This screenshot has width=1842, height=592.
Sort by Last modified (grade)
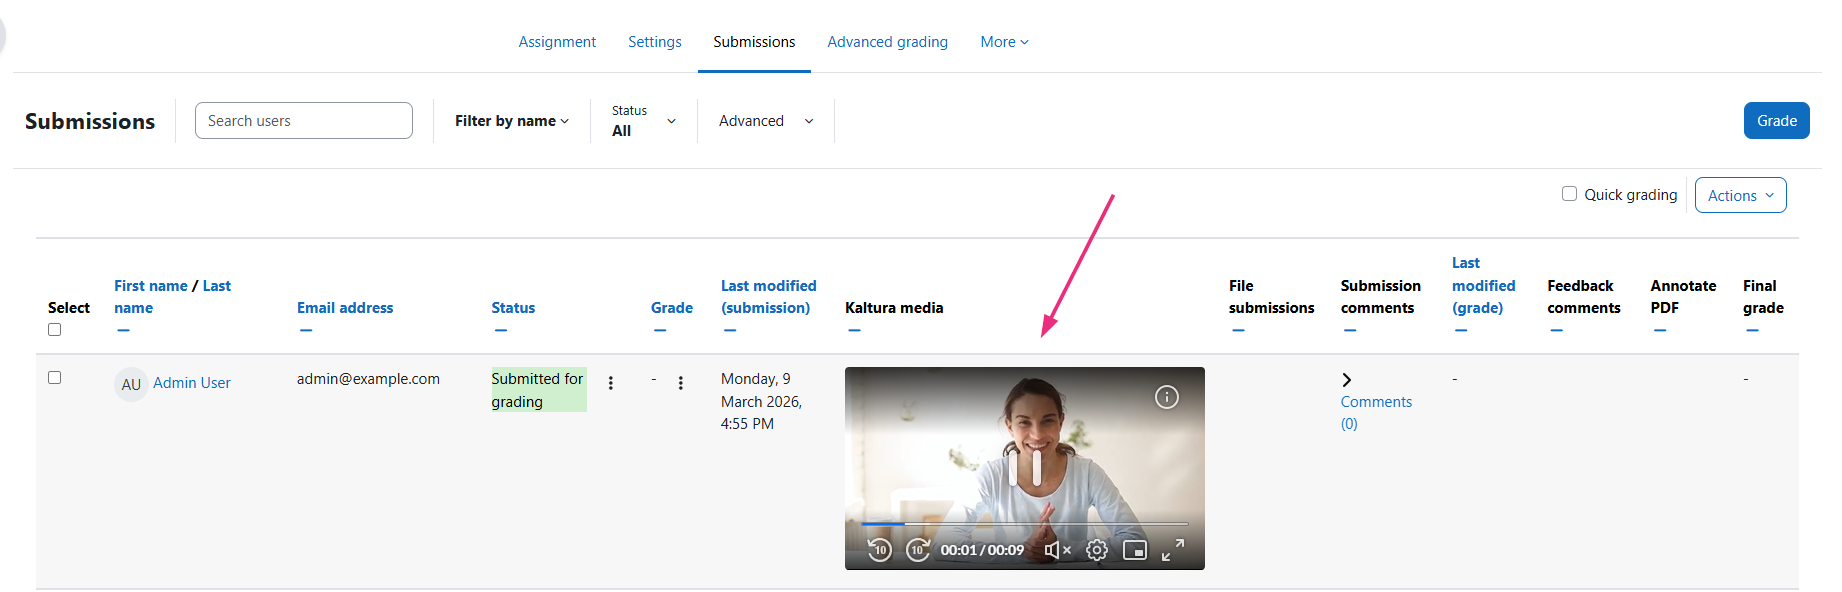[x=1484, y=285]
